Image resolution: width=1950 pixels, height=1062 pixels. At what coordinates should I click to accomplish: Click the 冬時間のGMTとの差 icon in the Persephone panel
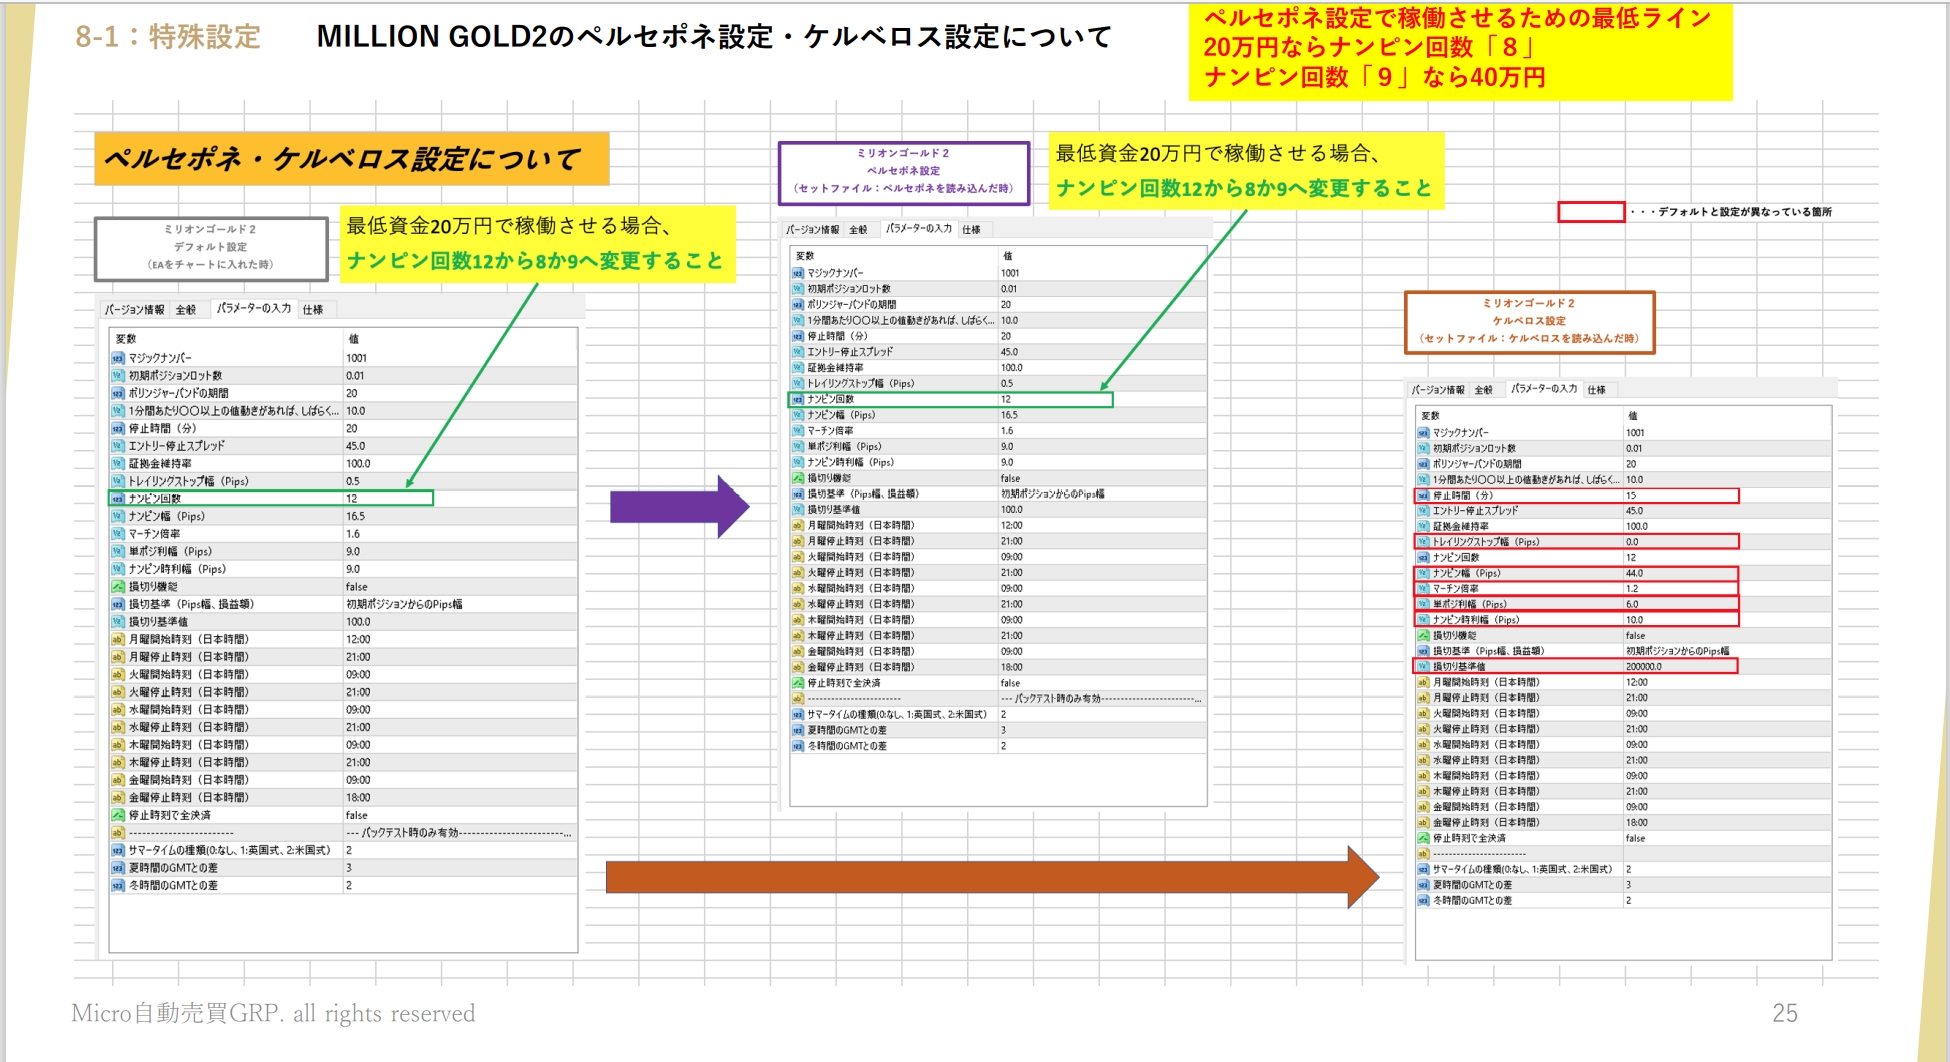798,746
